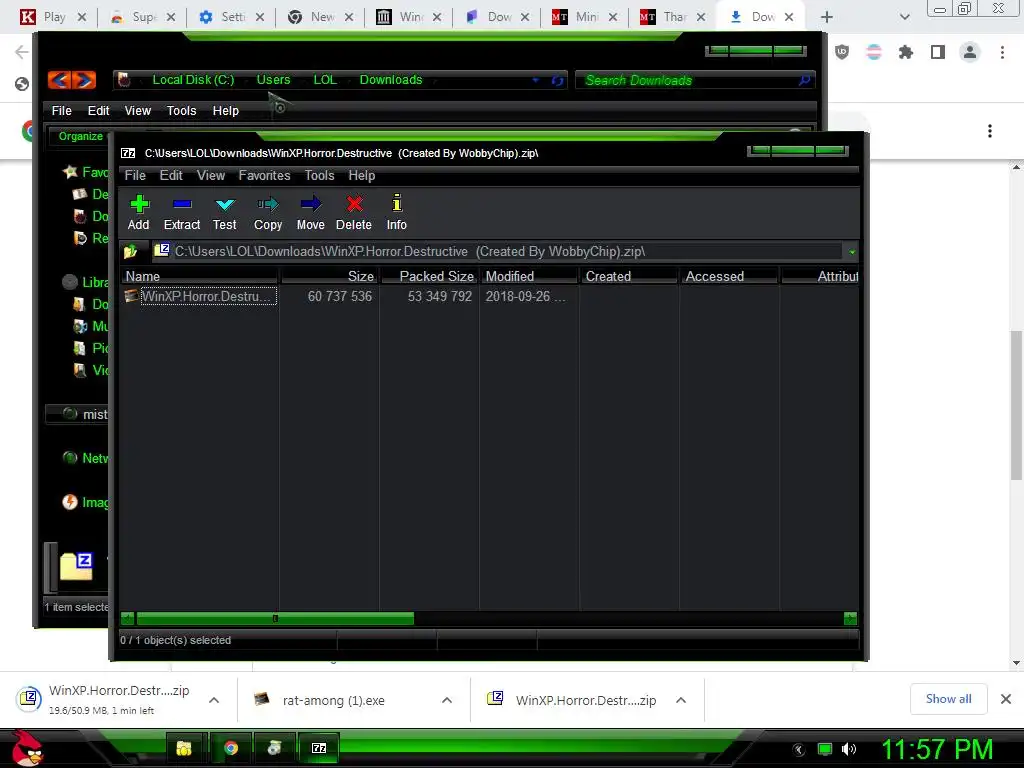
Task: Select the WinXP.Horror.Destru... file entry
Action: [200, 296]
